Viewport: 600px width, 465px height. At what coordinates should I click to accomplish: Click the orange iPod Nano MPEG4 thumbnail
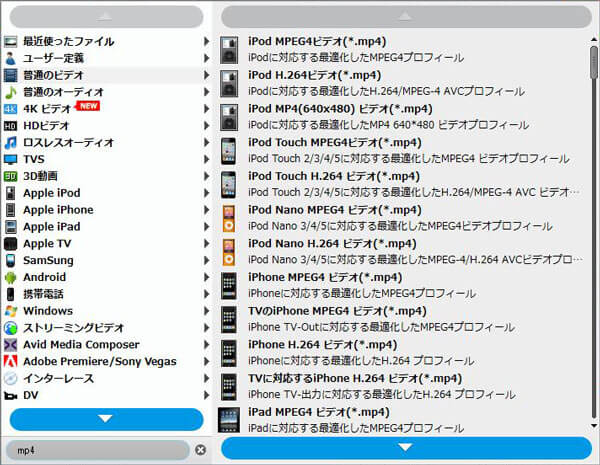pos(229,218)
